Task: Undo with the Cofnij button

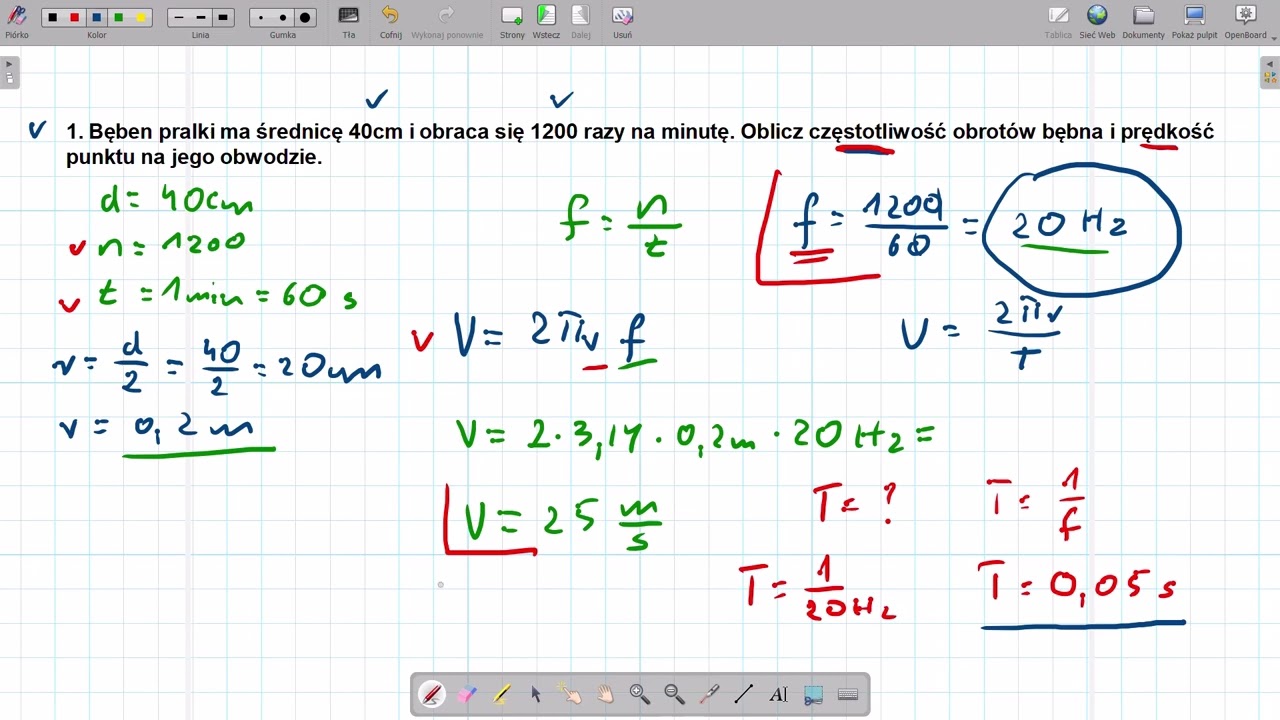Action: click(390, 20)
